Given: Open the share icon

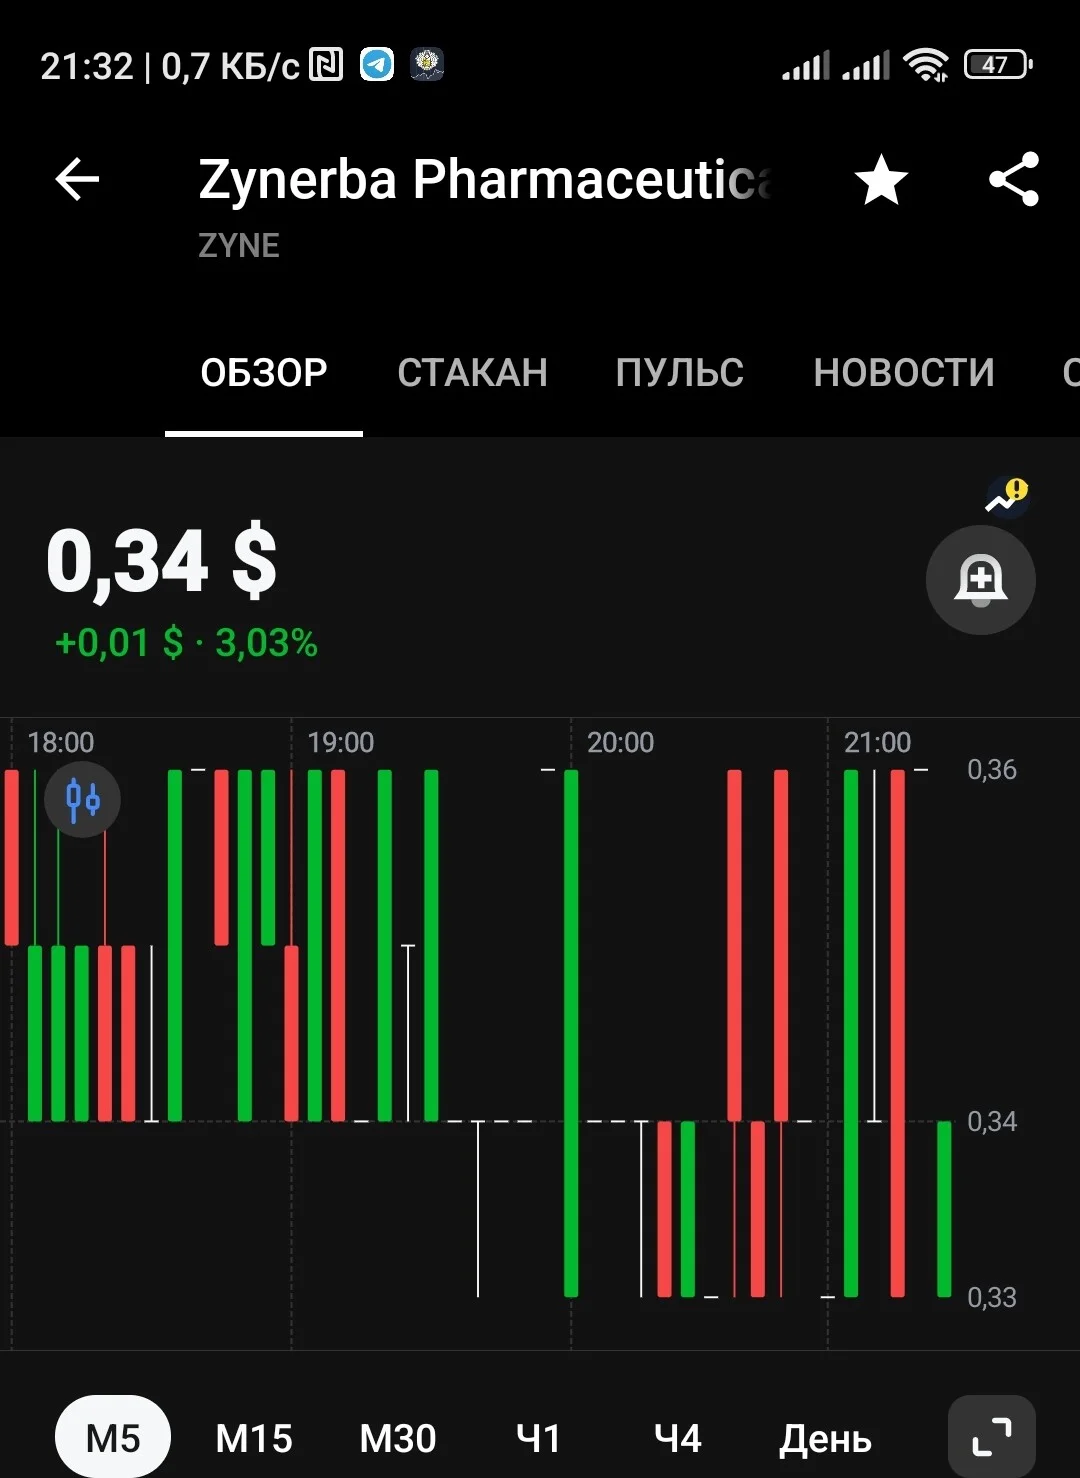Looking at the screenshot, I should tap(1014, 180).
